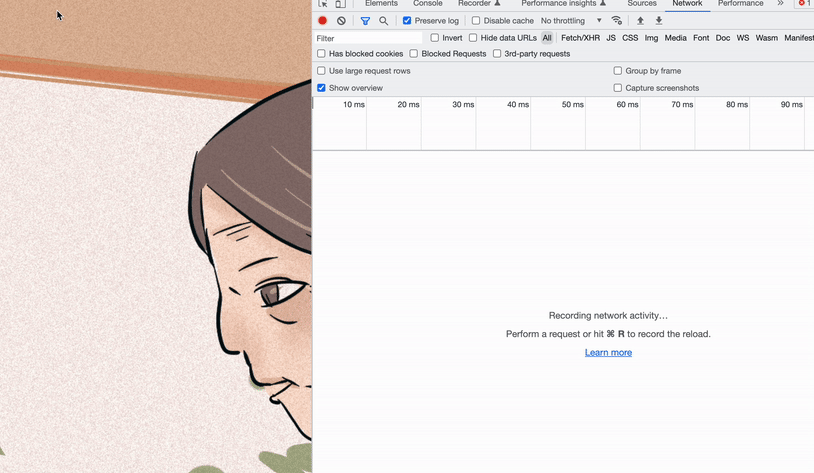The width and height of the screenshot is (814, 473).
Task: Filter requests by Manifest
Action: click(x=799, y=38)
